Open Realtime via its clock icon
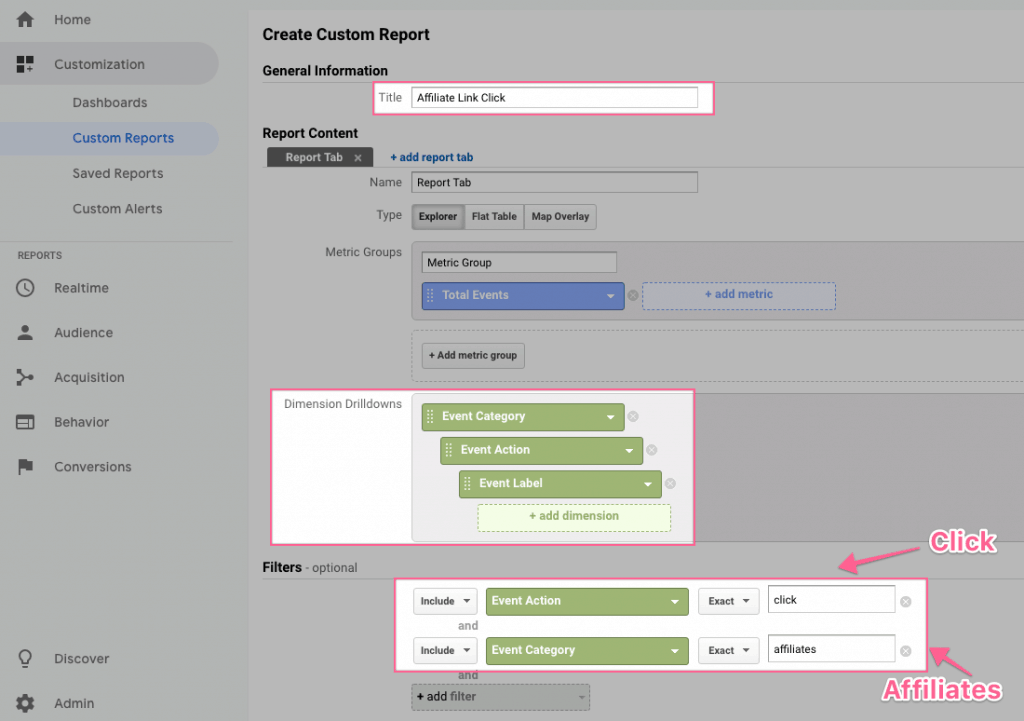 tap(28, 288)
